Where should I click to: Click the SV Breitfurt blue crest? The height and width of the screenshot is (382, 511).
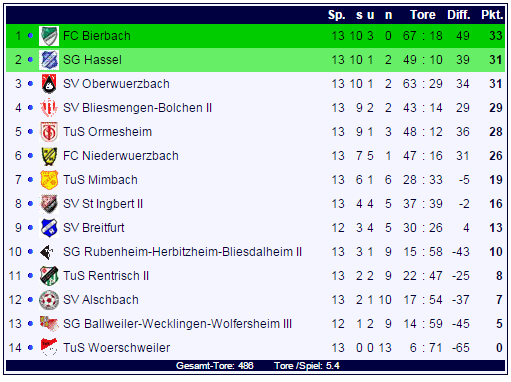click(49, 228)
